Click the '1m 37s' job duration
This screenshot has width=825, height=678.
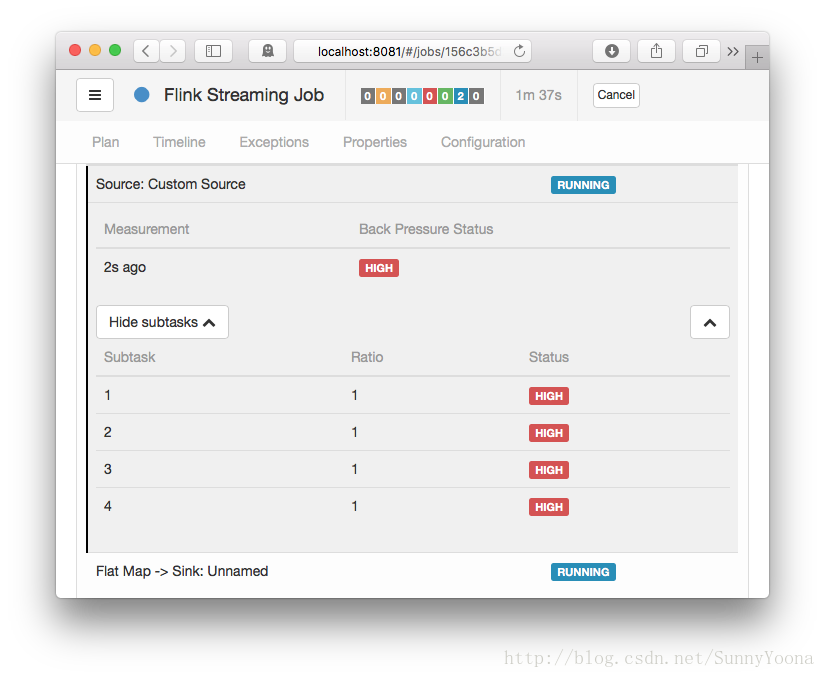[538, 95]
